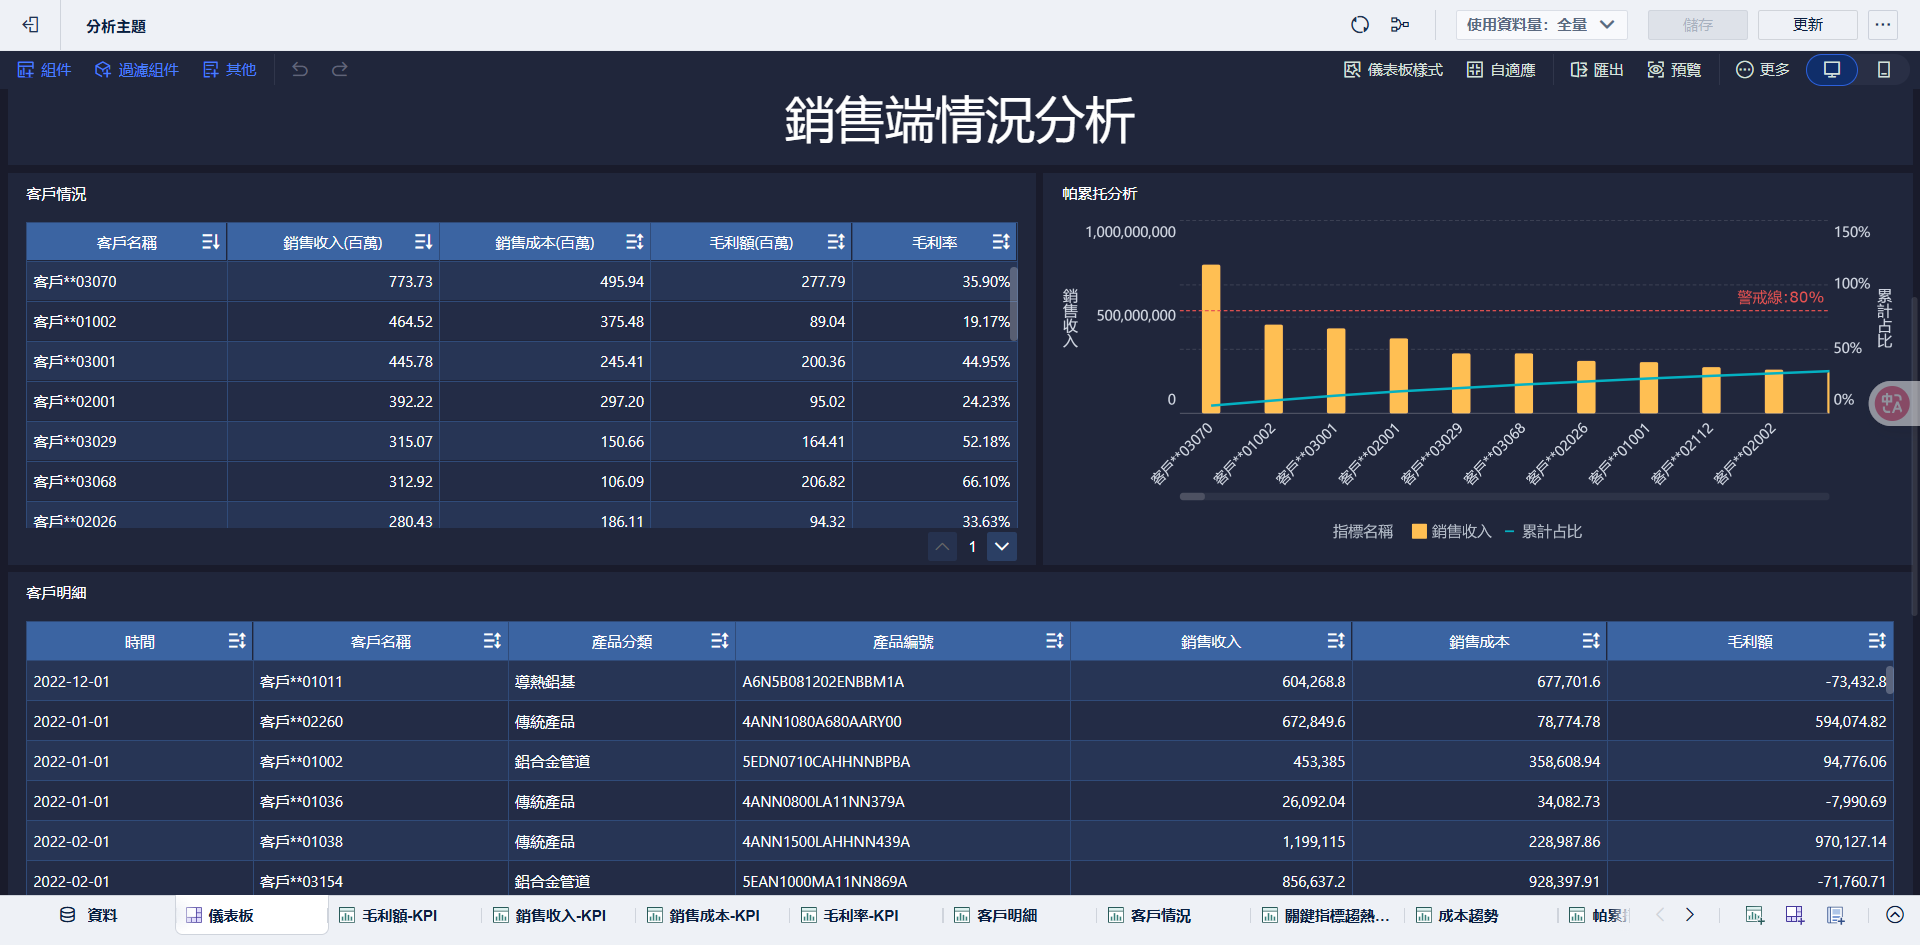Screen dimensions: 1920x945
Task: Sort 客戶明細 by 客戶名稱 column
Action: 492,641
